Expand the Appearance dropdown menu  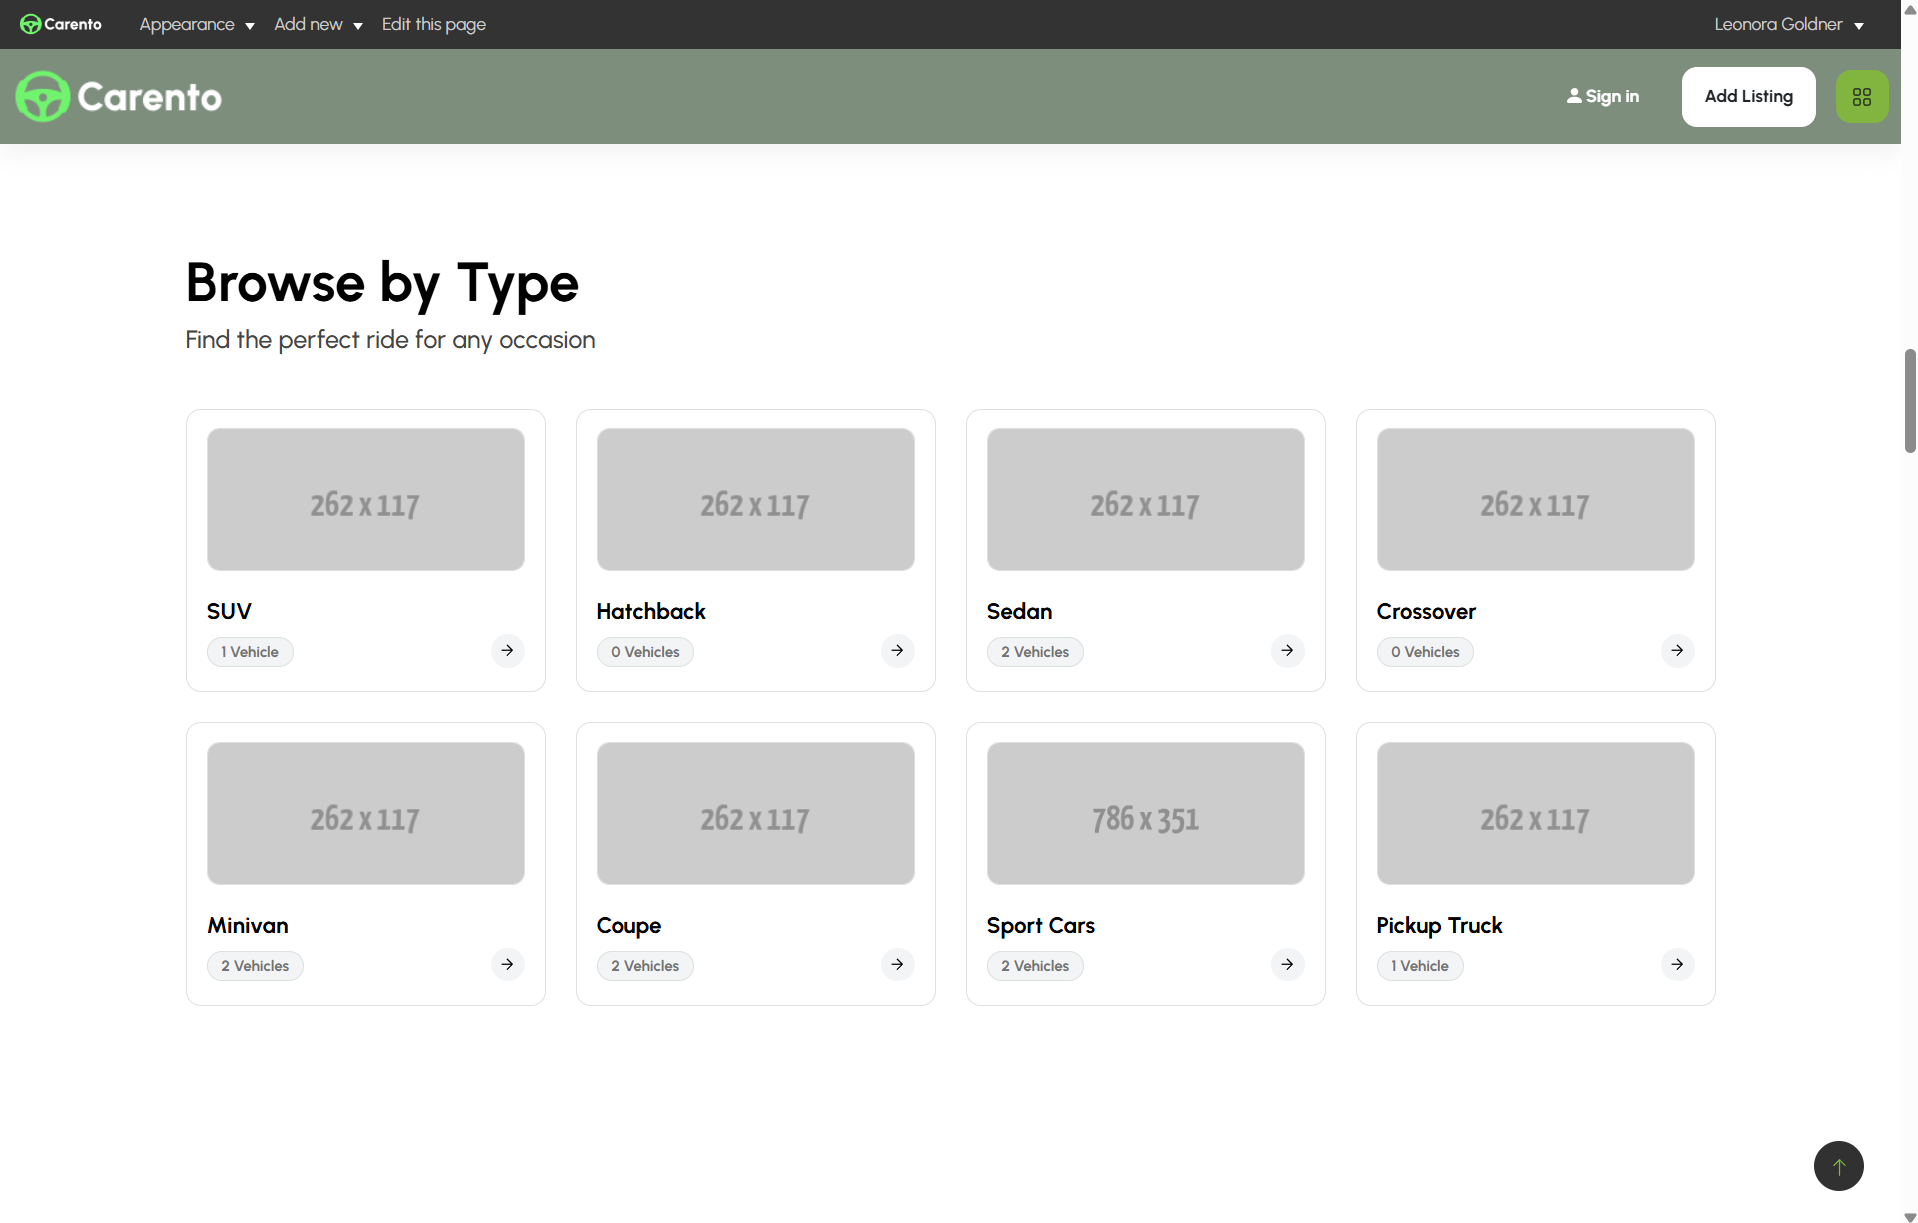[196, 24]
